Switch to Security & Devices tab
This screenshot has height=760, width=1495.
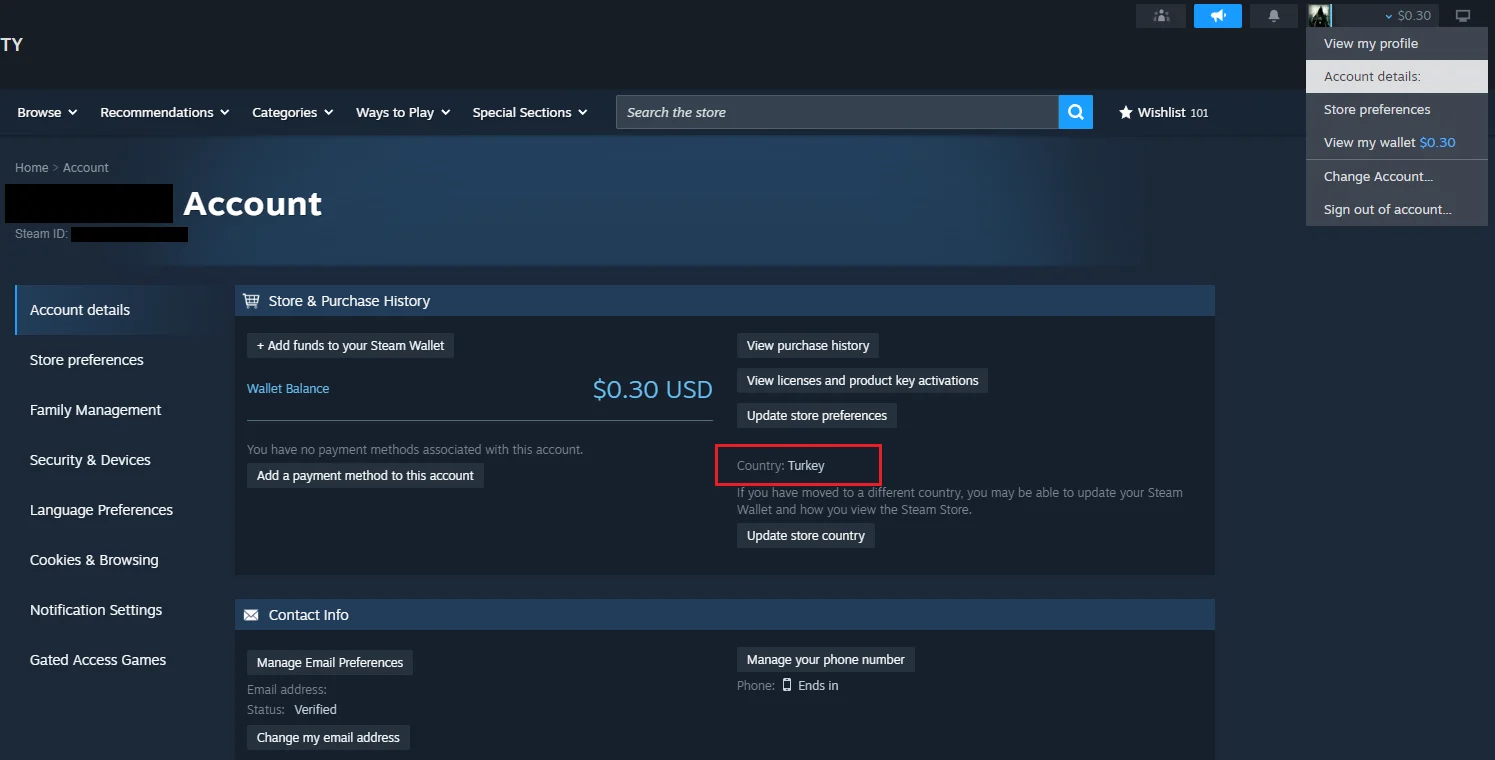coord(90,460)
